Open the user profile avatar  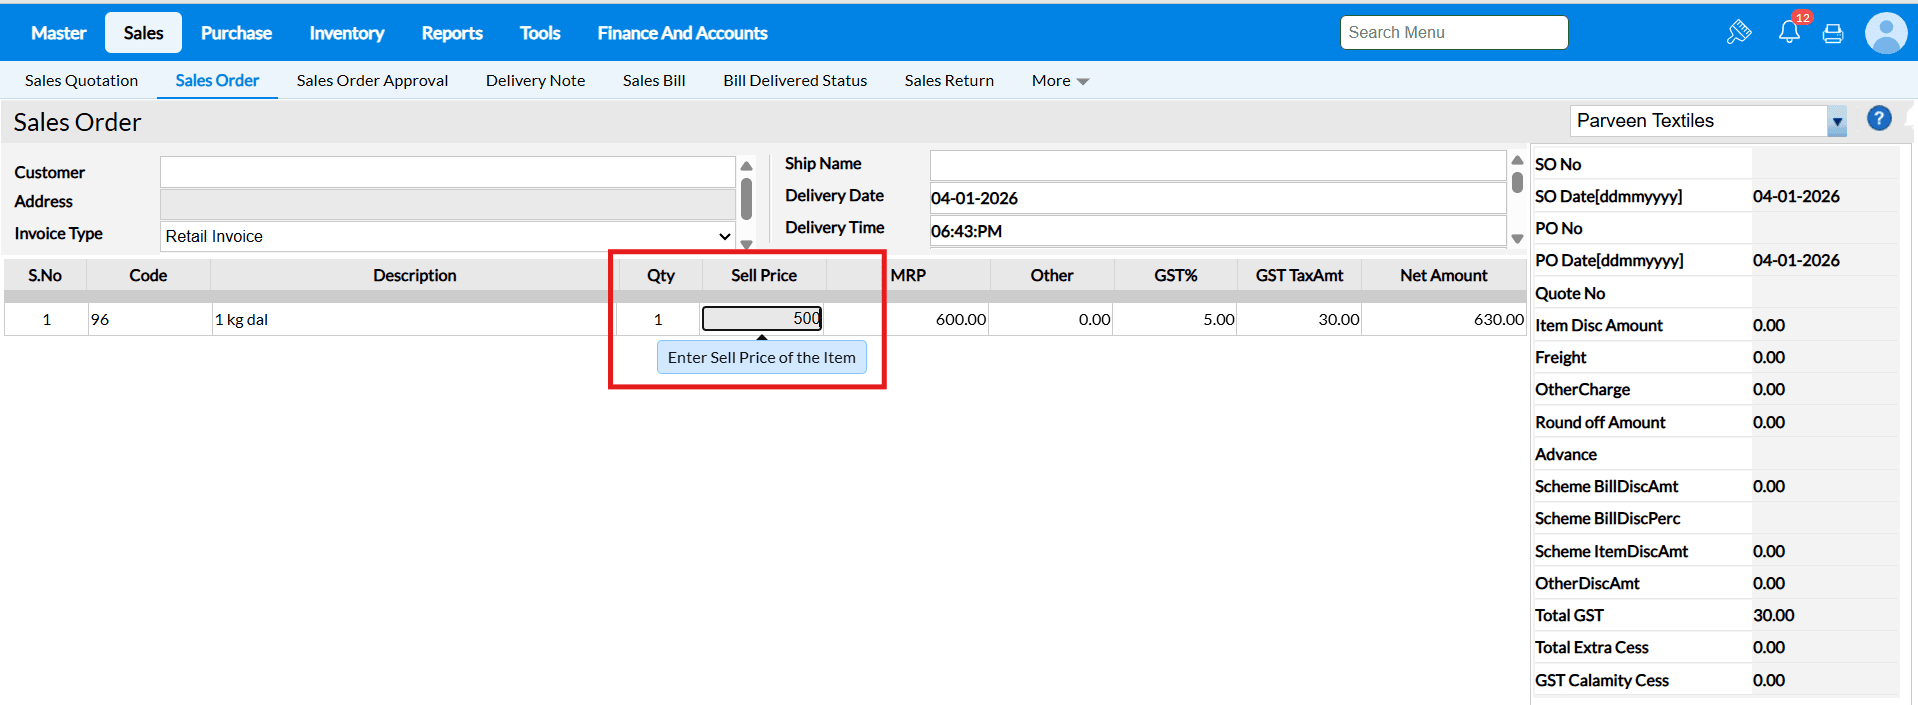tap(1885, 33)
